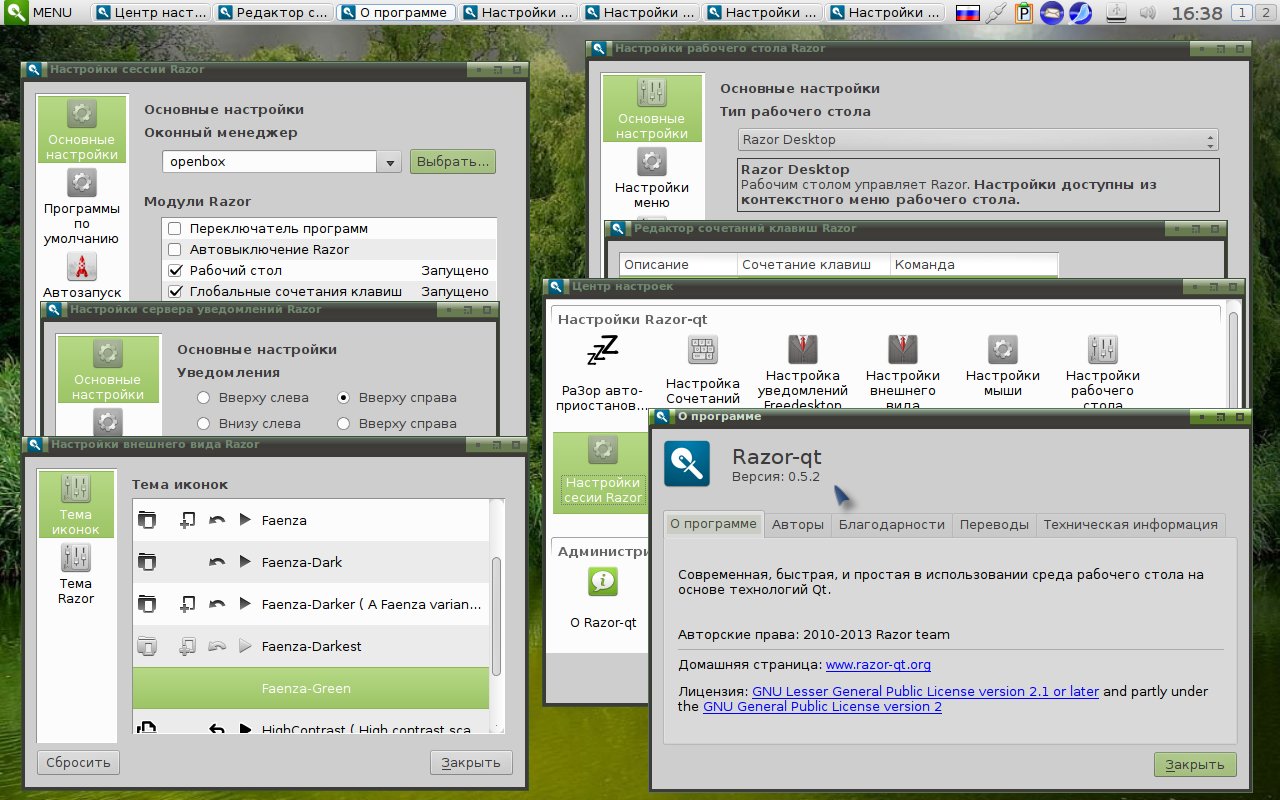The width and height of the screenshot is (1280, 800).
Task: Click the icon theme list scrollbar
Action: point(497,617)
